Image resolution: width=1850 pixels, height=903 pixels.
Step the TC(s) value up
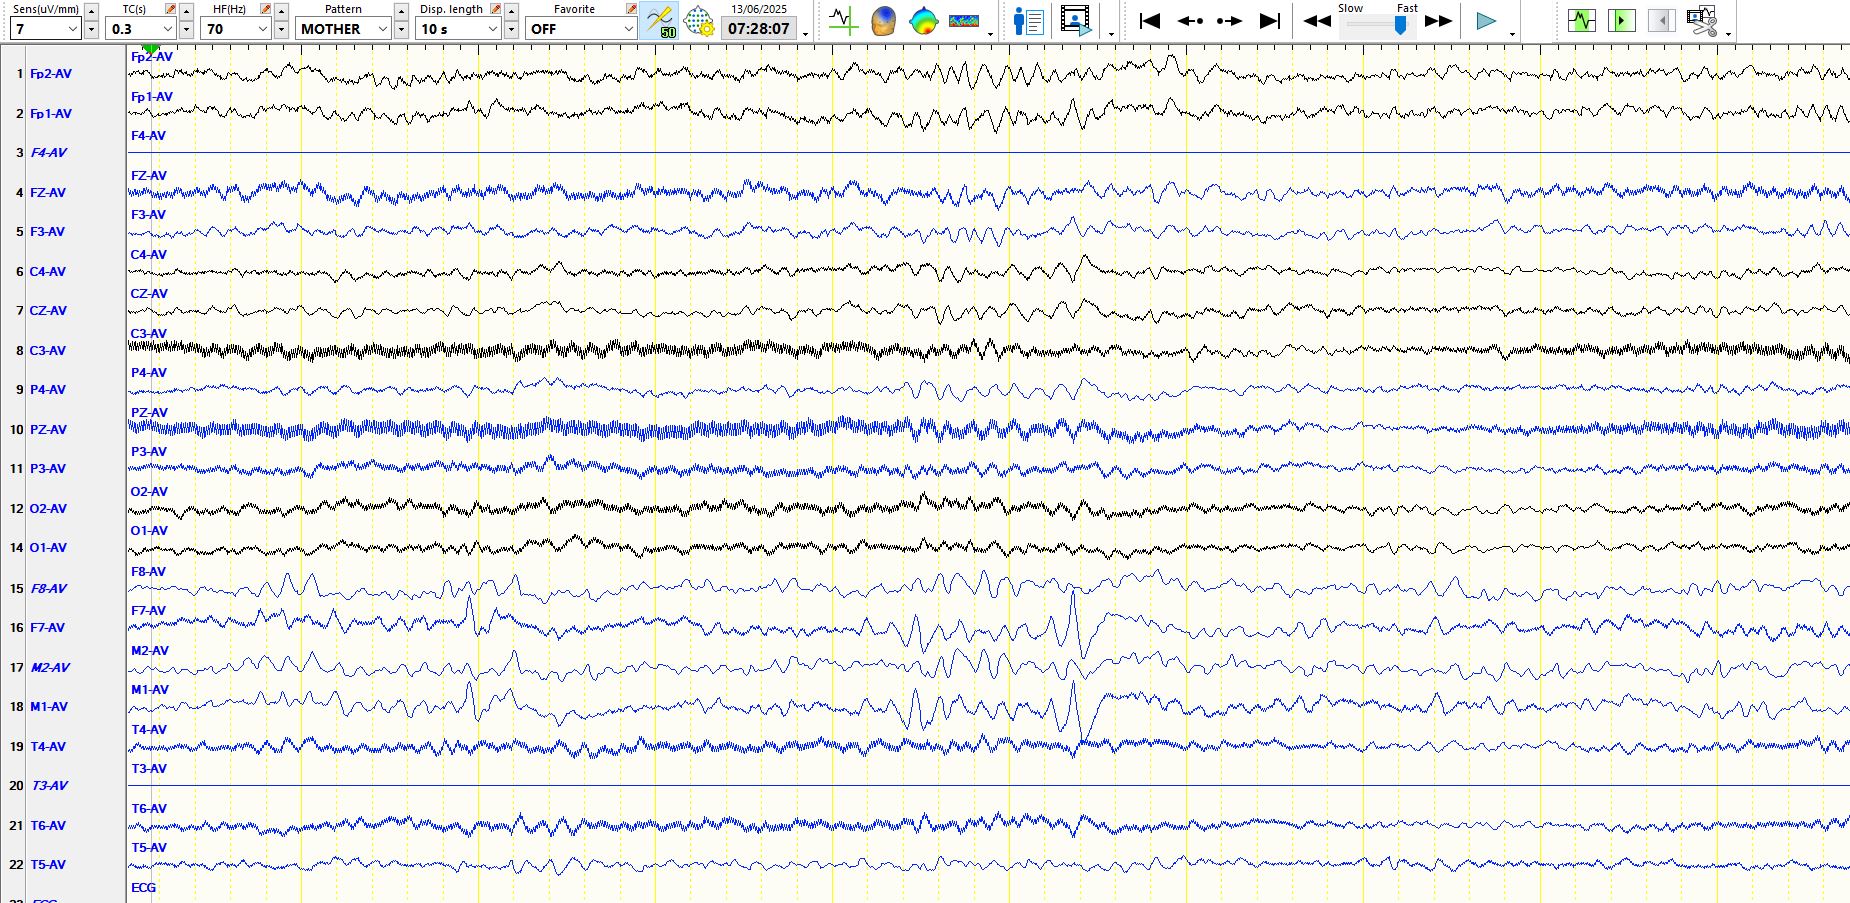[186, 11]
